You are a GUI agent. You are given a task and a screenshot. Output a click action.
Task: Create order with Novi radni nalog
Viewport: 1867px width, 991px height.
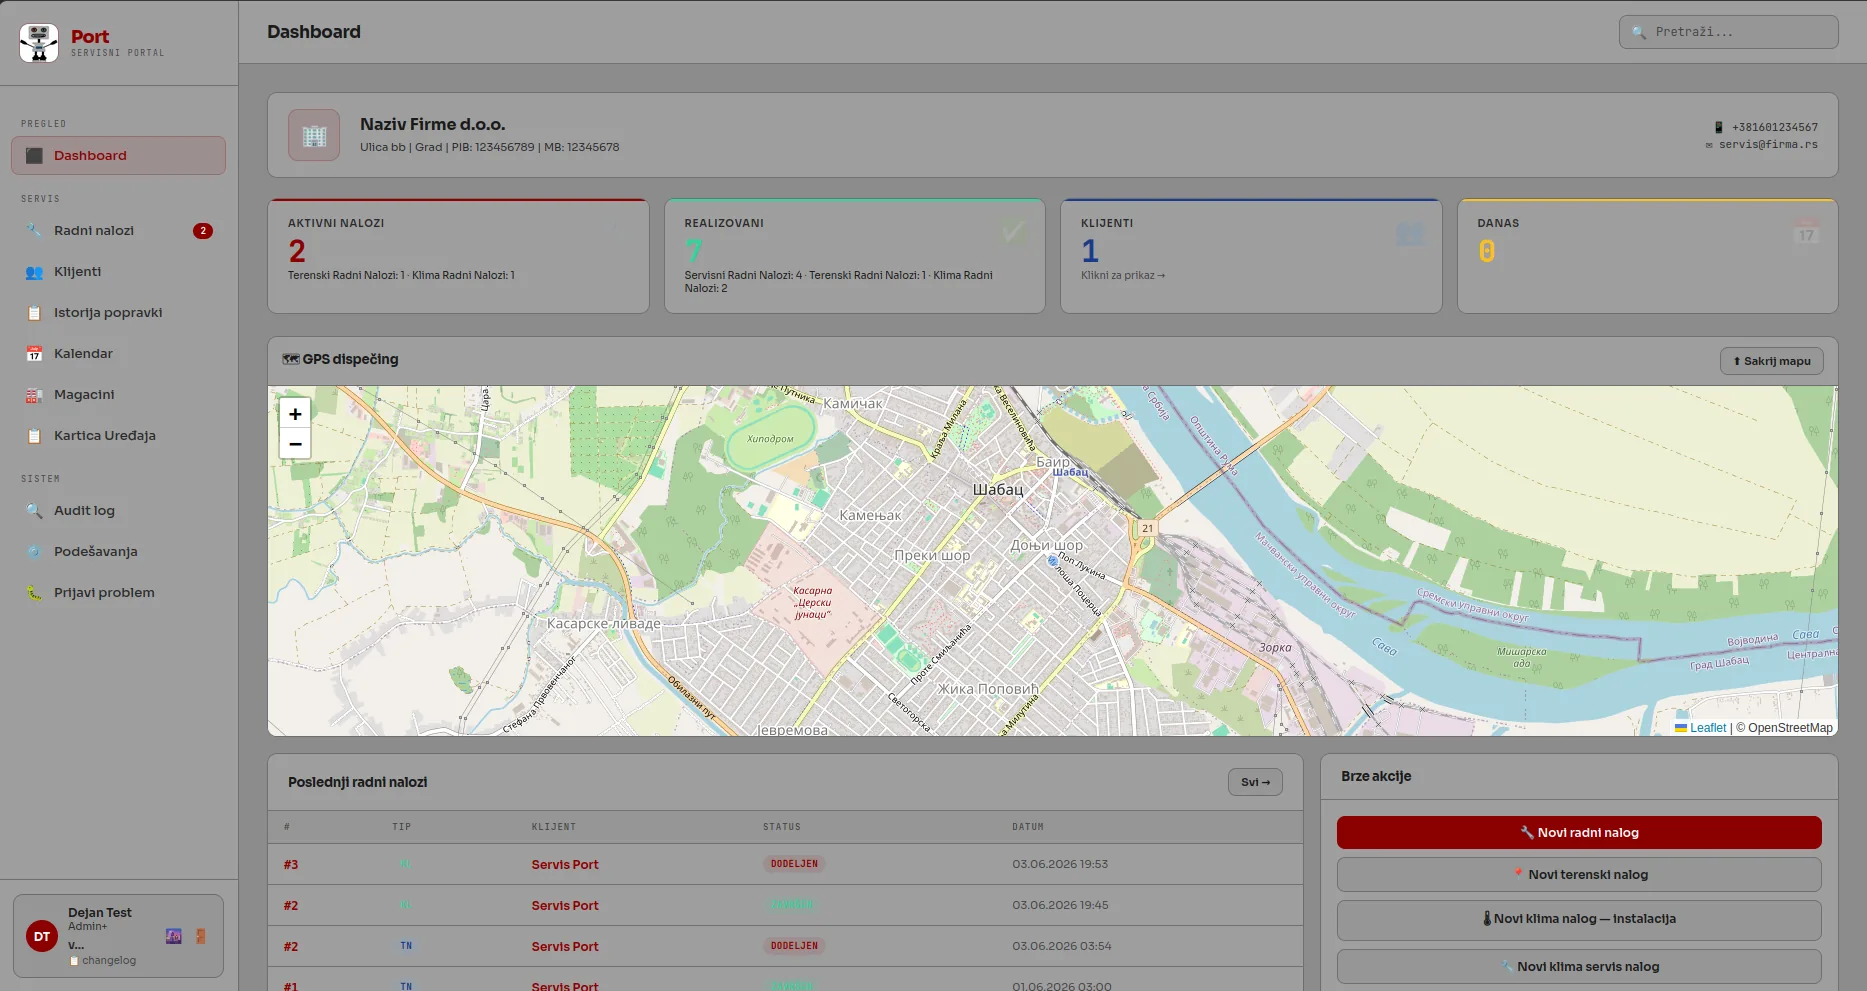point(1579,833)
